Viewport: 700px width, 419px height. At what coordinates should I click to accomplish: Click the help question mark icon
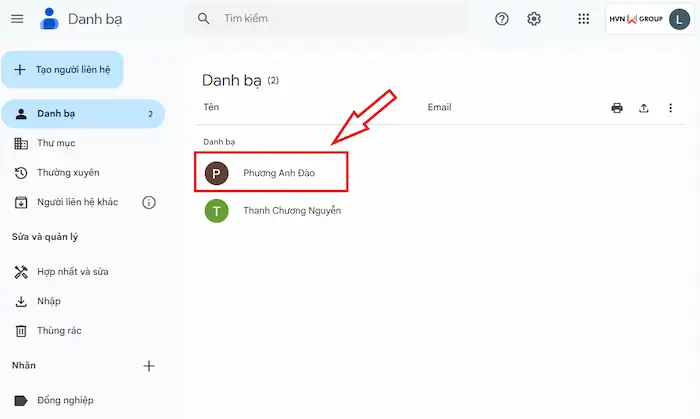tap(503, 19)
